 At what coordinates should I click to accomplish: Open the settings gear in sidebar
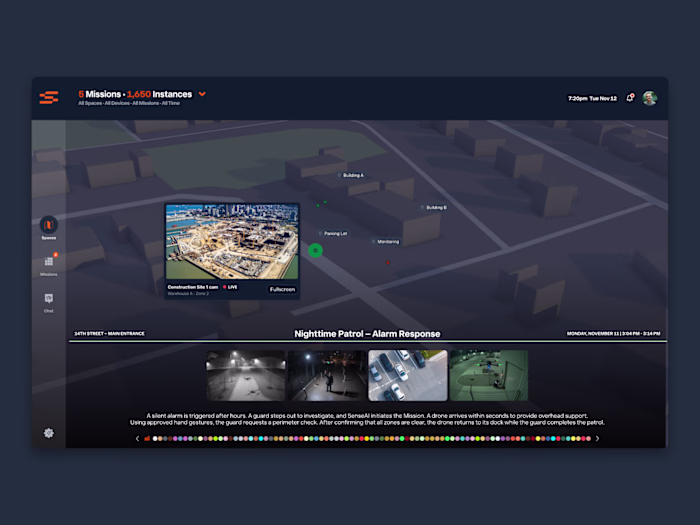(x=49, y=433)
